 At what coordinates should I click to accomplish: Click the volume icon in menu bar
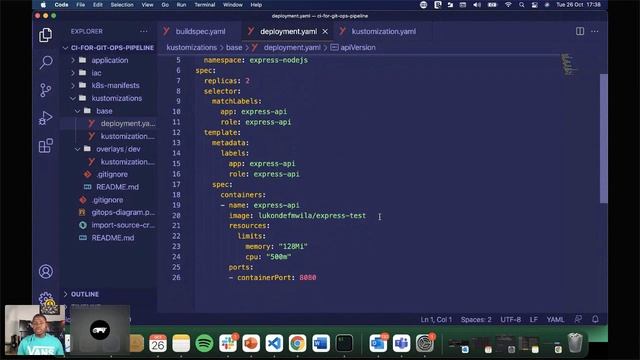tap(477, 5)
